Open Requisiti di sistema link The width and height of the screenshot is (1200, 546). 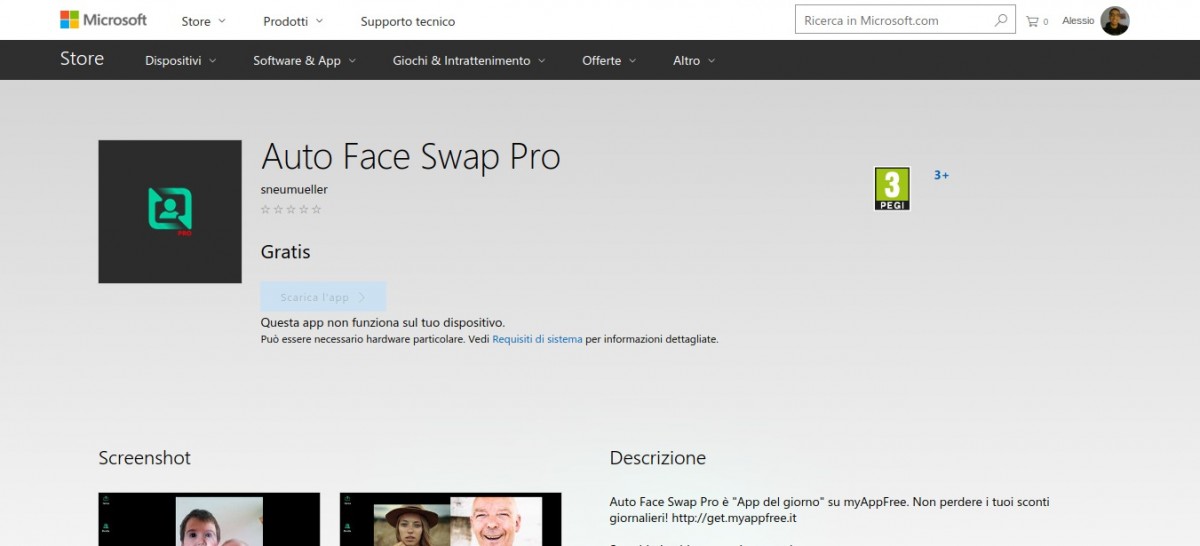pyautogui.click(x=537, y=339)
